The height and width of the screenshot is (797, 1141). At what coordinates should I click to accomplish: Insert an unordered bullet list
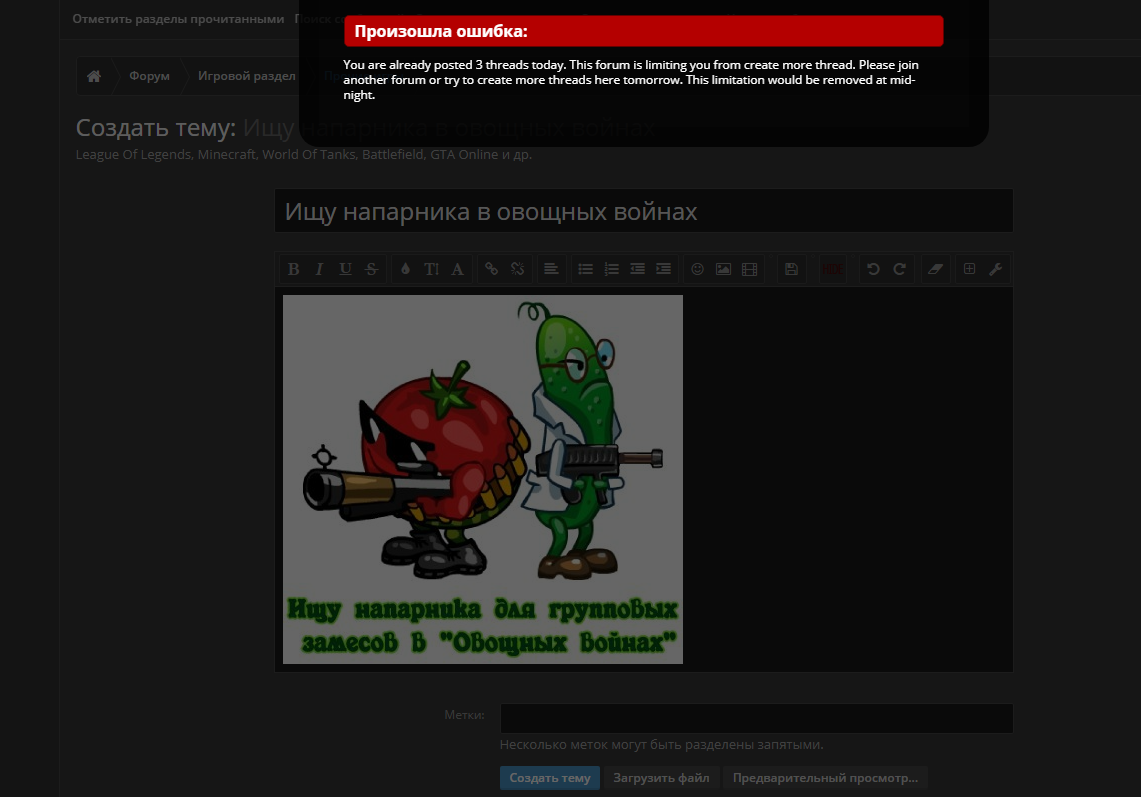point(585,269)
